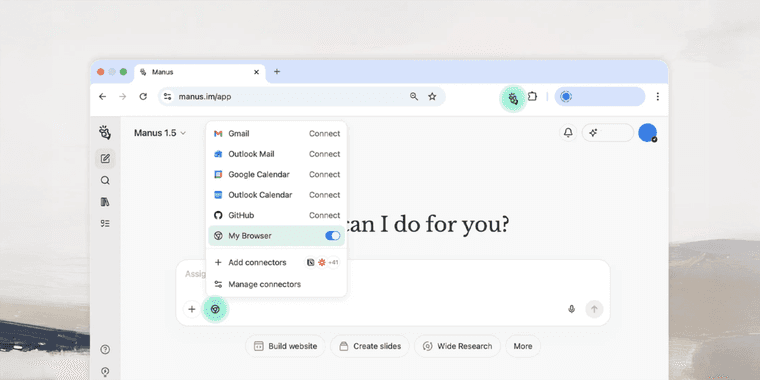Open the task list icon in sidebar

point(105,223)
